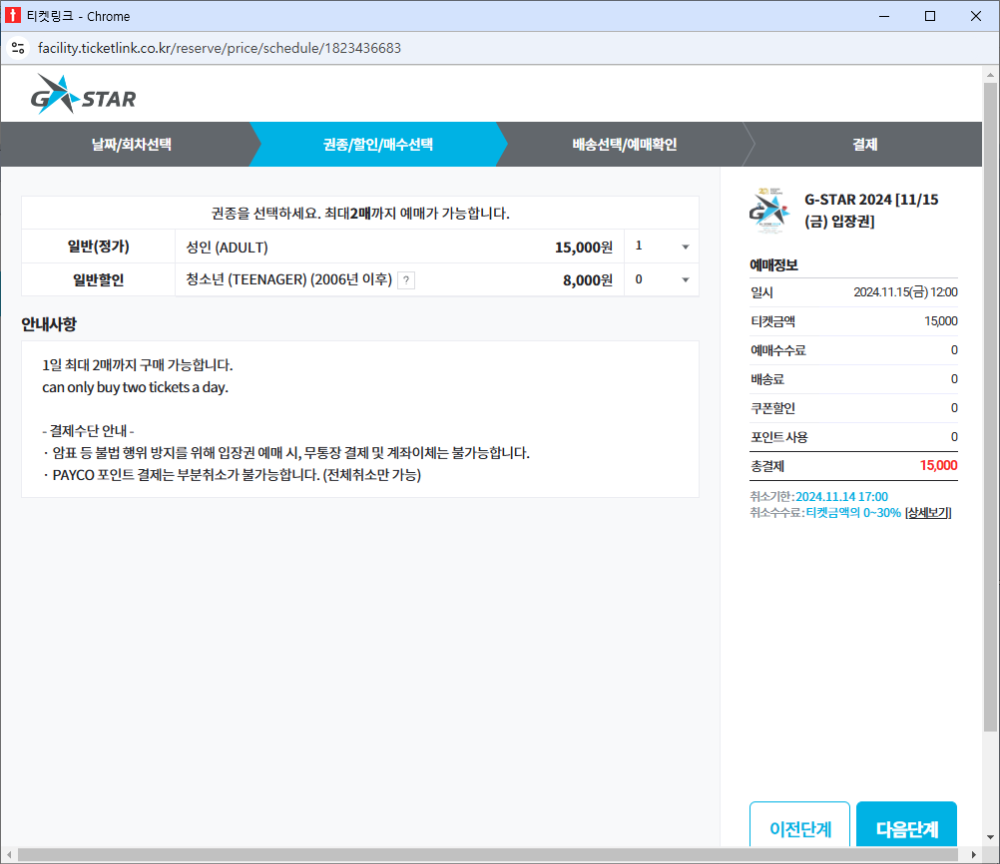This screenshot has height=864, width=1000.
Task: Click the vertical scrollbar thumb
Action: coord(990,406)
